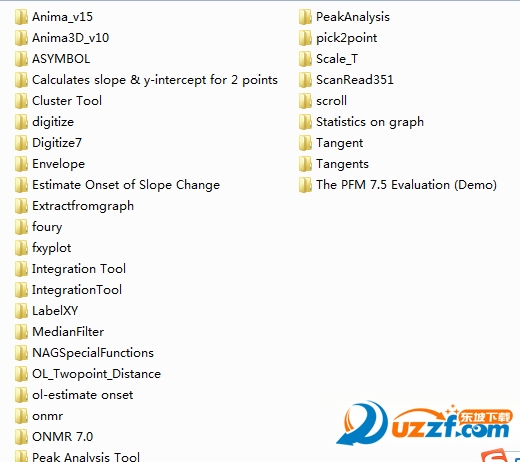The image size is (520, 462).
Task: Click the pick2point folder icon
Action: tap(305, 38)
